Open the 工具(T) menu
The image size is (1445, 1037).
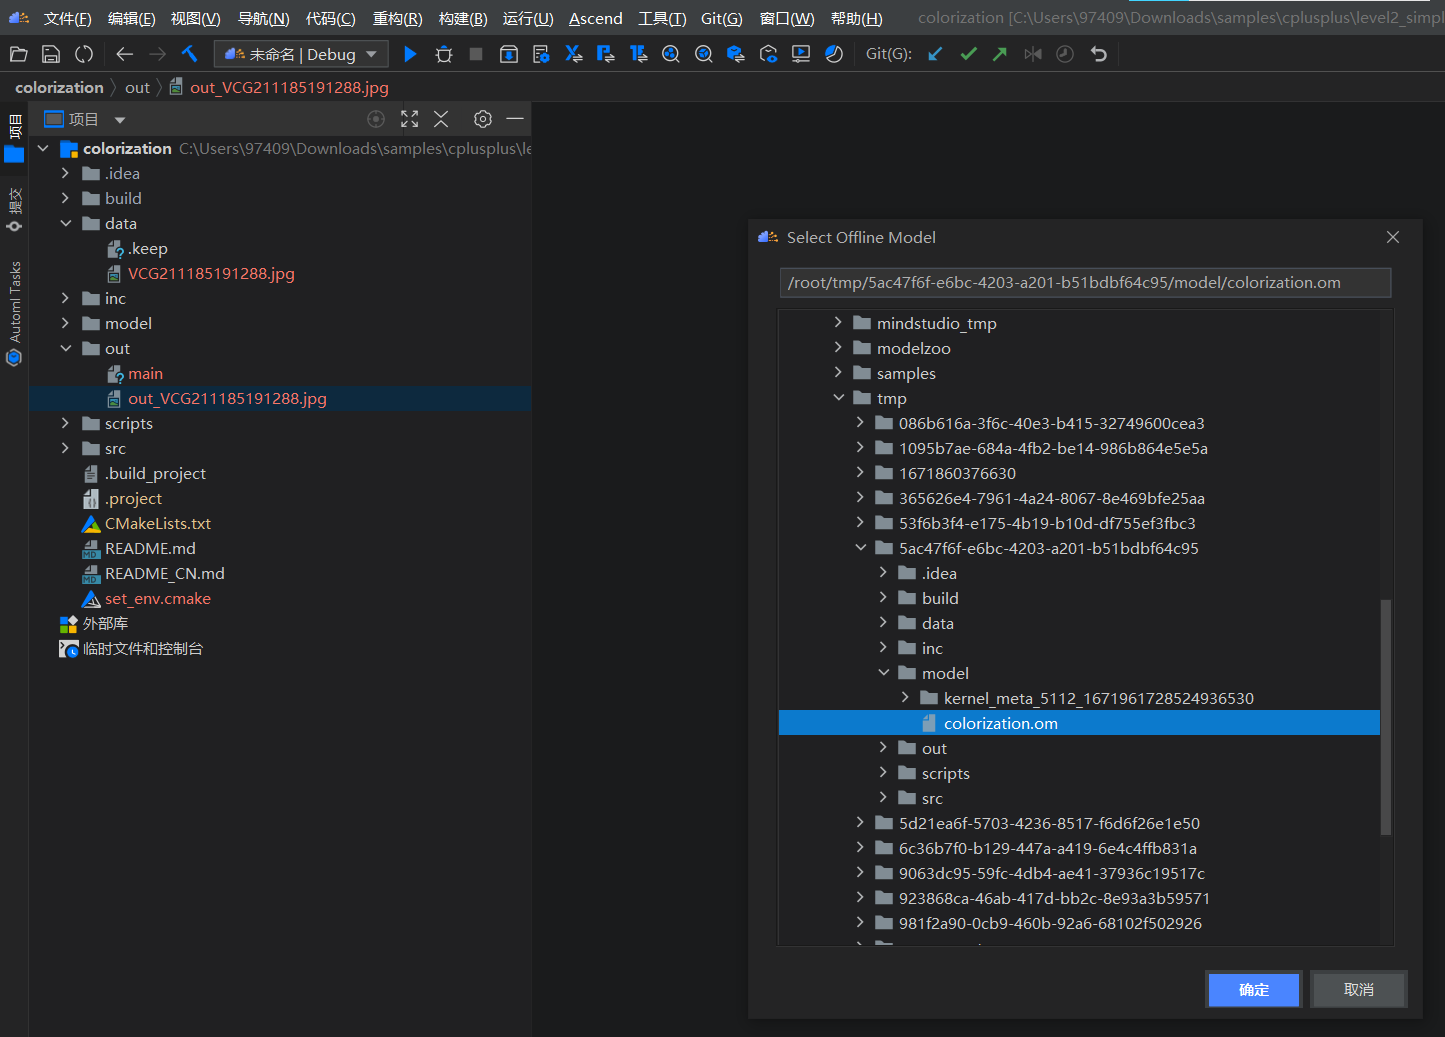pyautogui.click(x=662, y=19)
